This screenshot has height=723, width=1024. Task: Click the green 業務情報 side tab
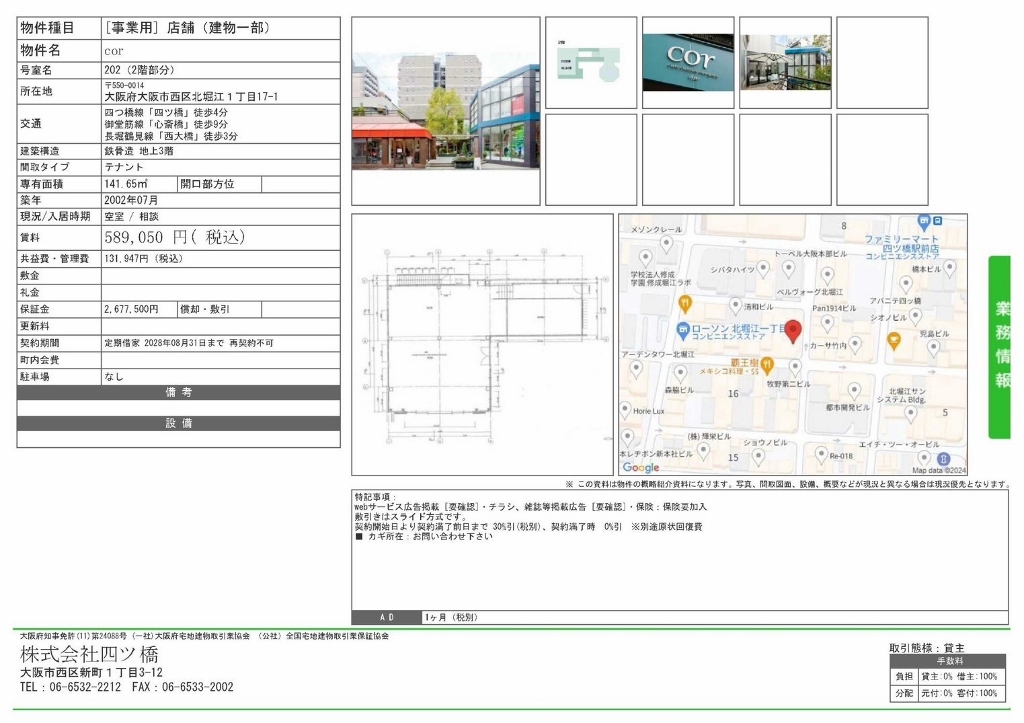point(1000,347)
